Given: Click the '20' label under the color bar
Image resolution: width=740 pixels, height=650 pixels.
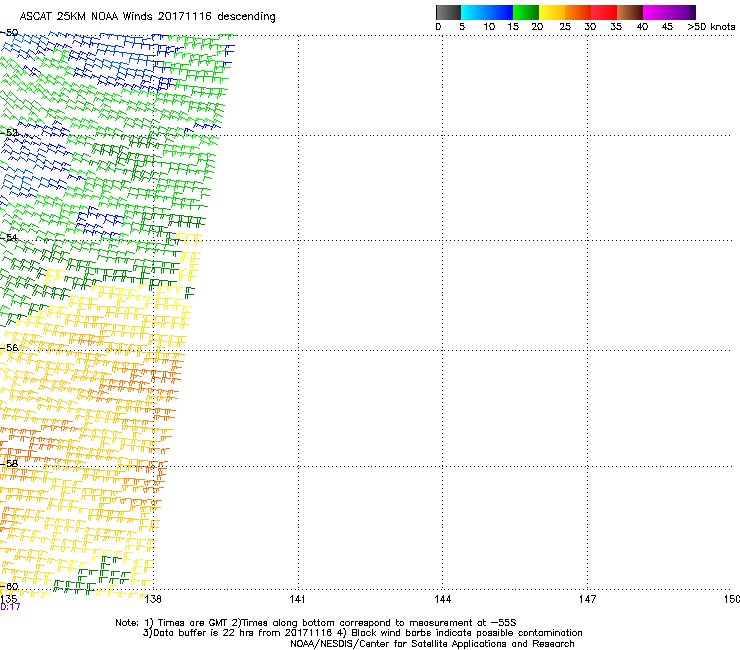Looking at the screenshot, I should 537,27.
